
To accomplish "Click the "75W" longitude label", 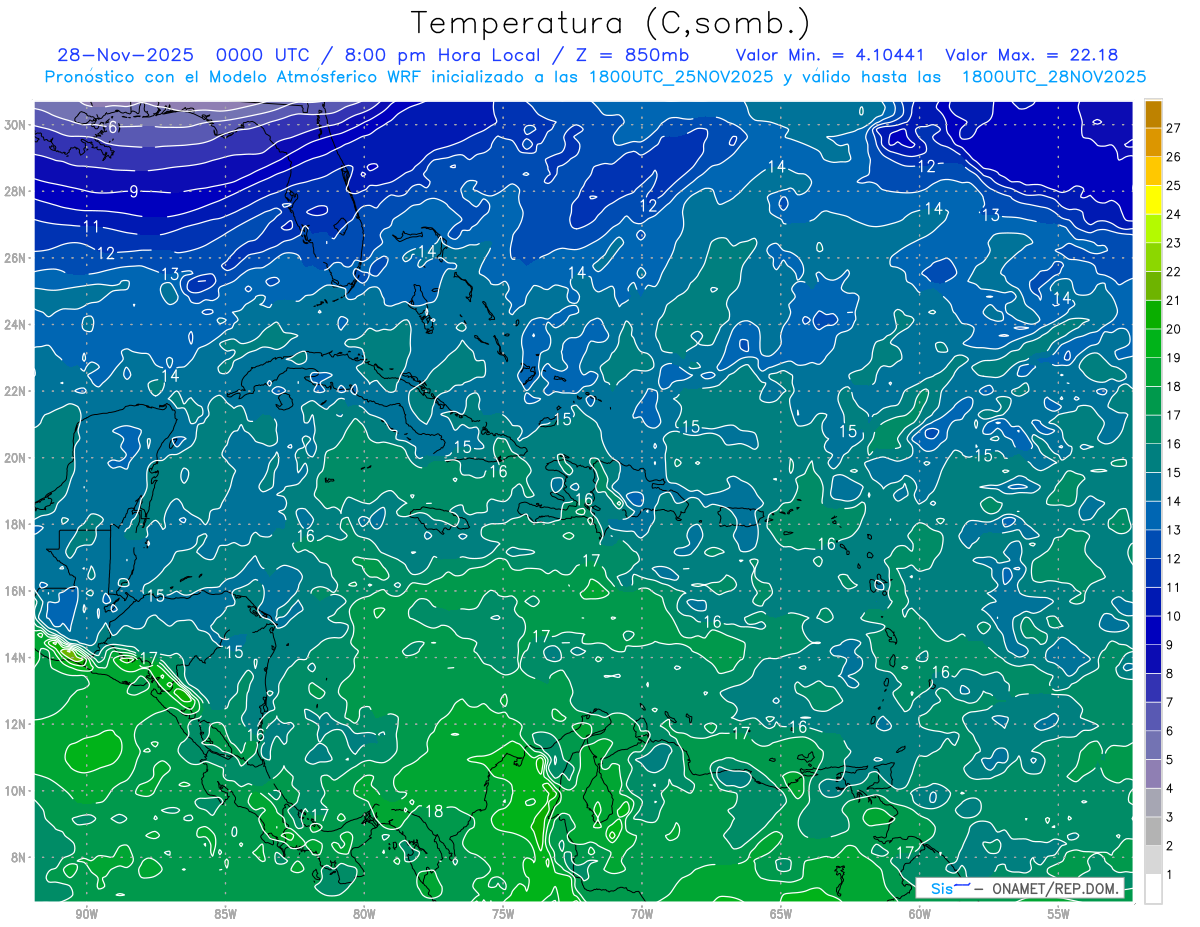I will pyautogui.click(x=503, y=915).
